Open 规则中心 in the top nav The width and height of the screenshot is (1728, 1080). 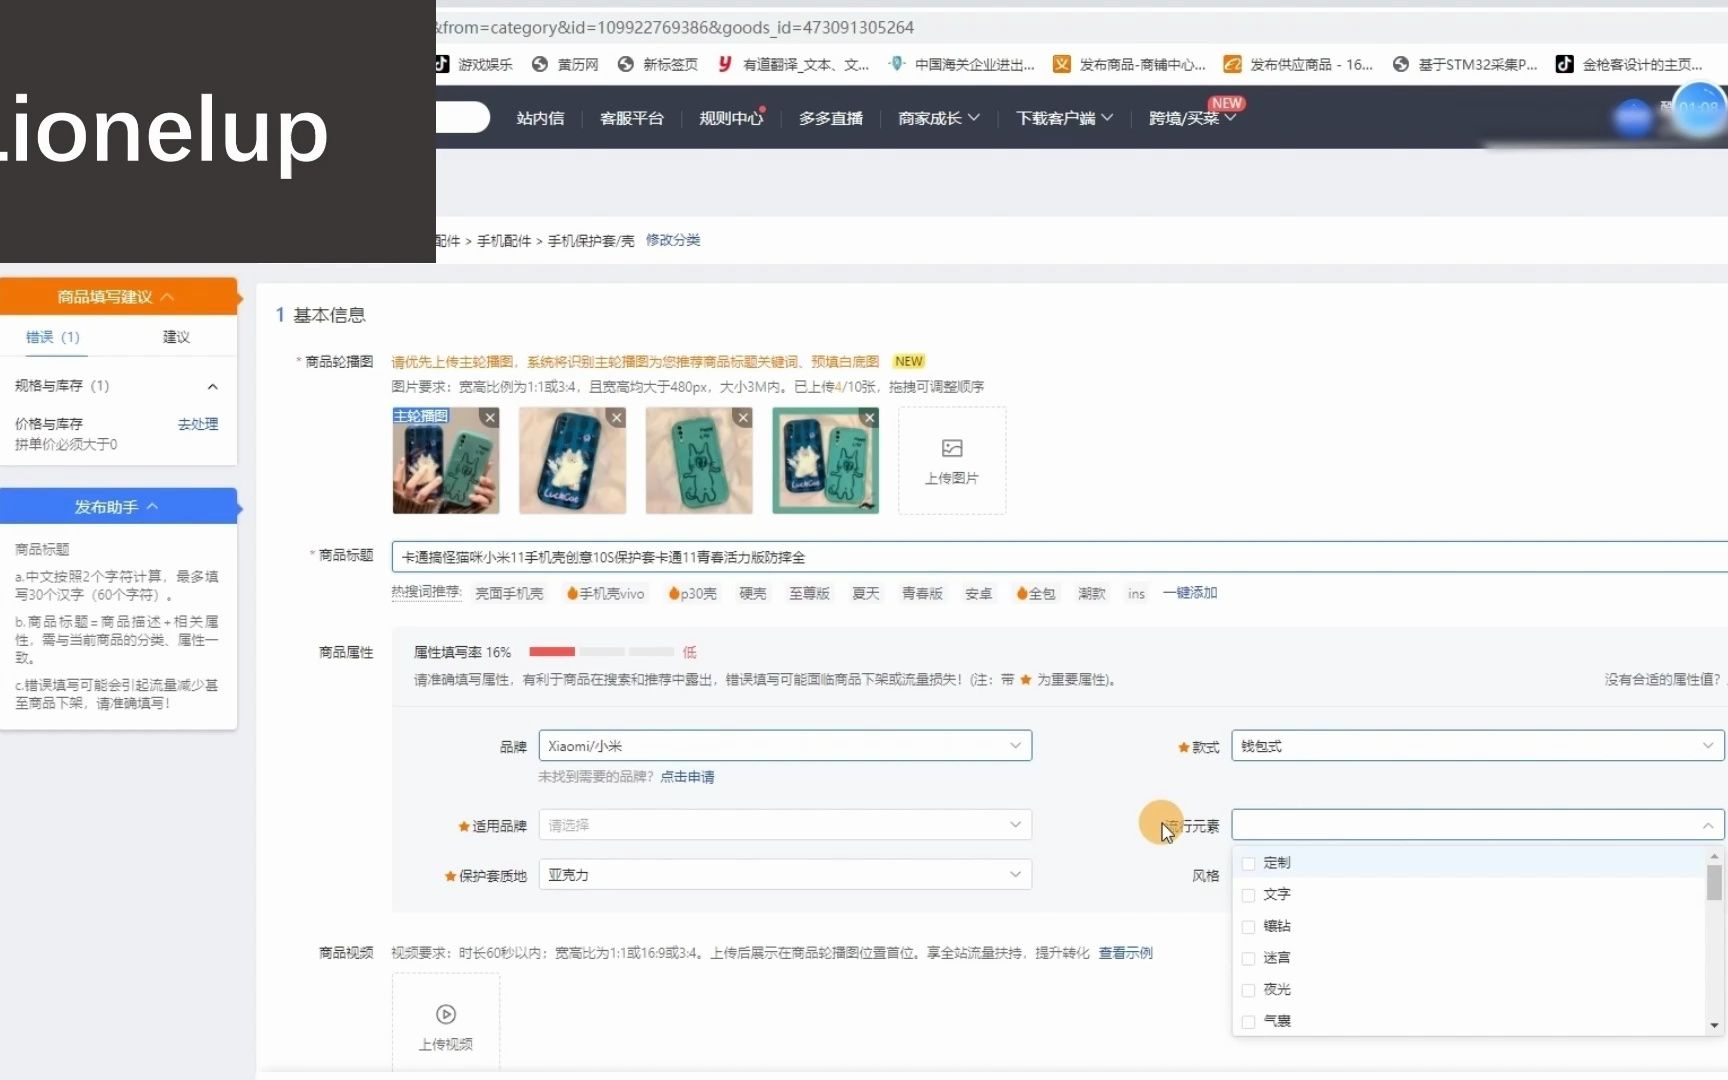pyautogui.click(x=731, y=118)
